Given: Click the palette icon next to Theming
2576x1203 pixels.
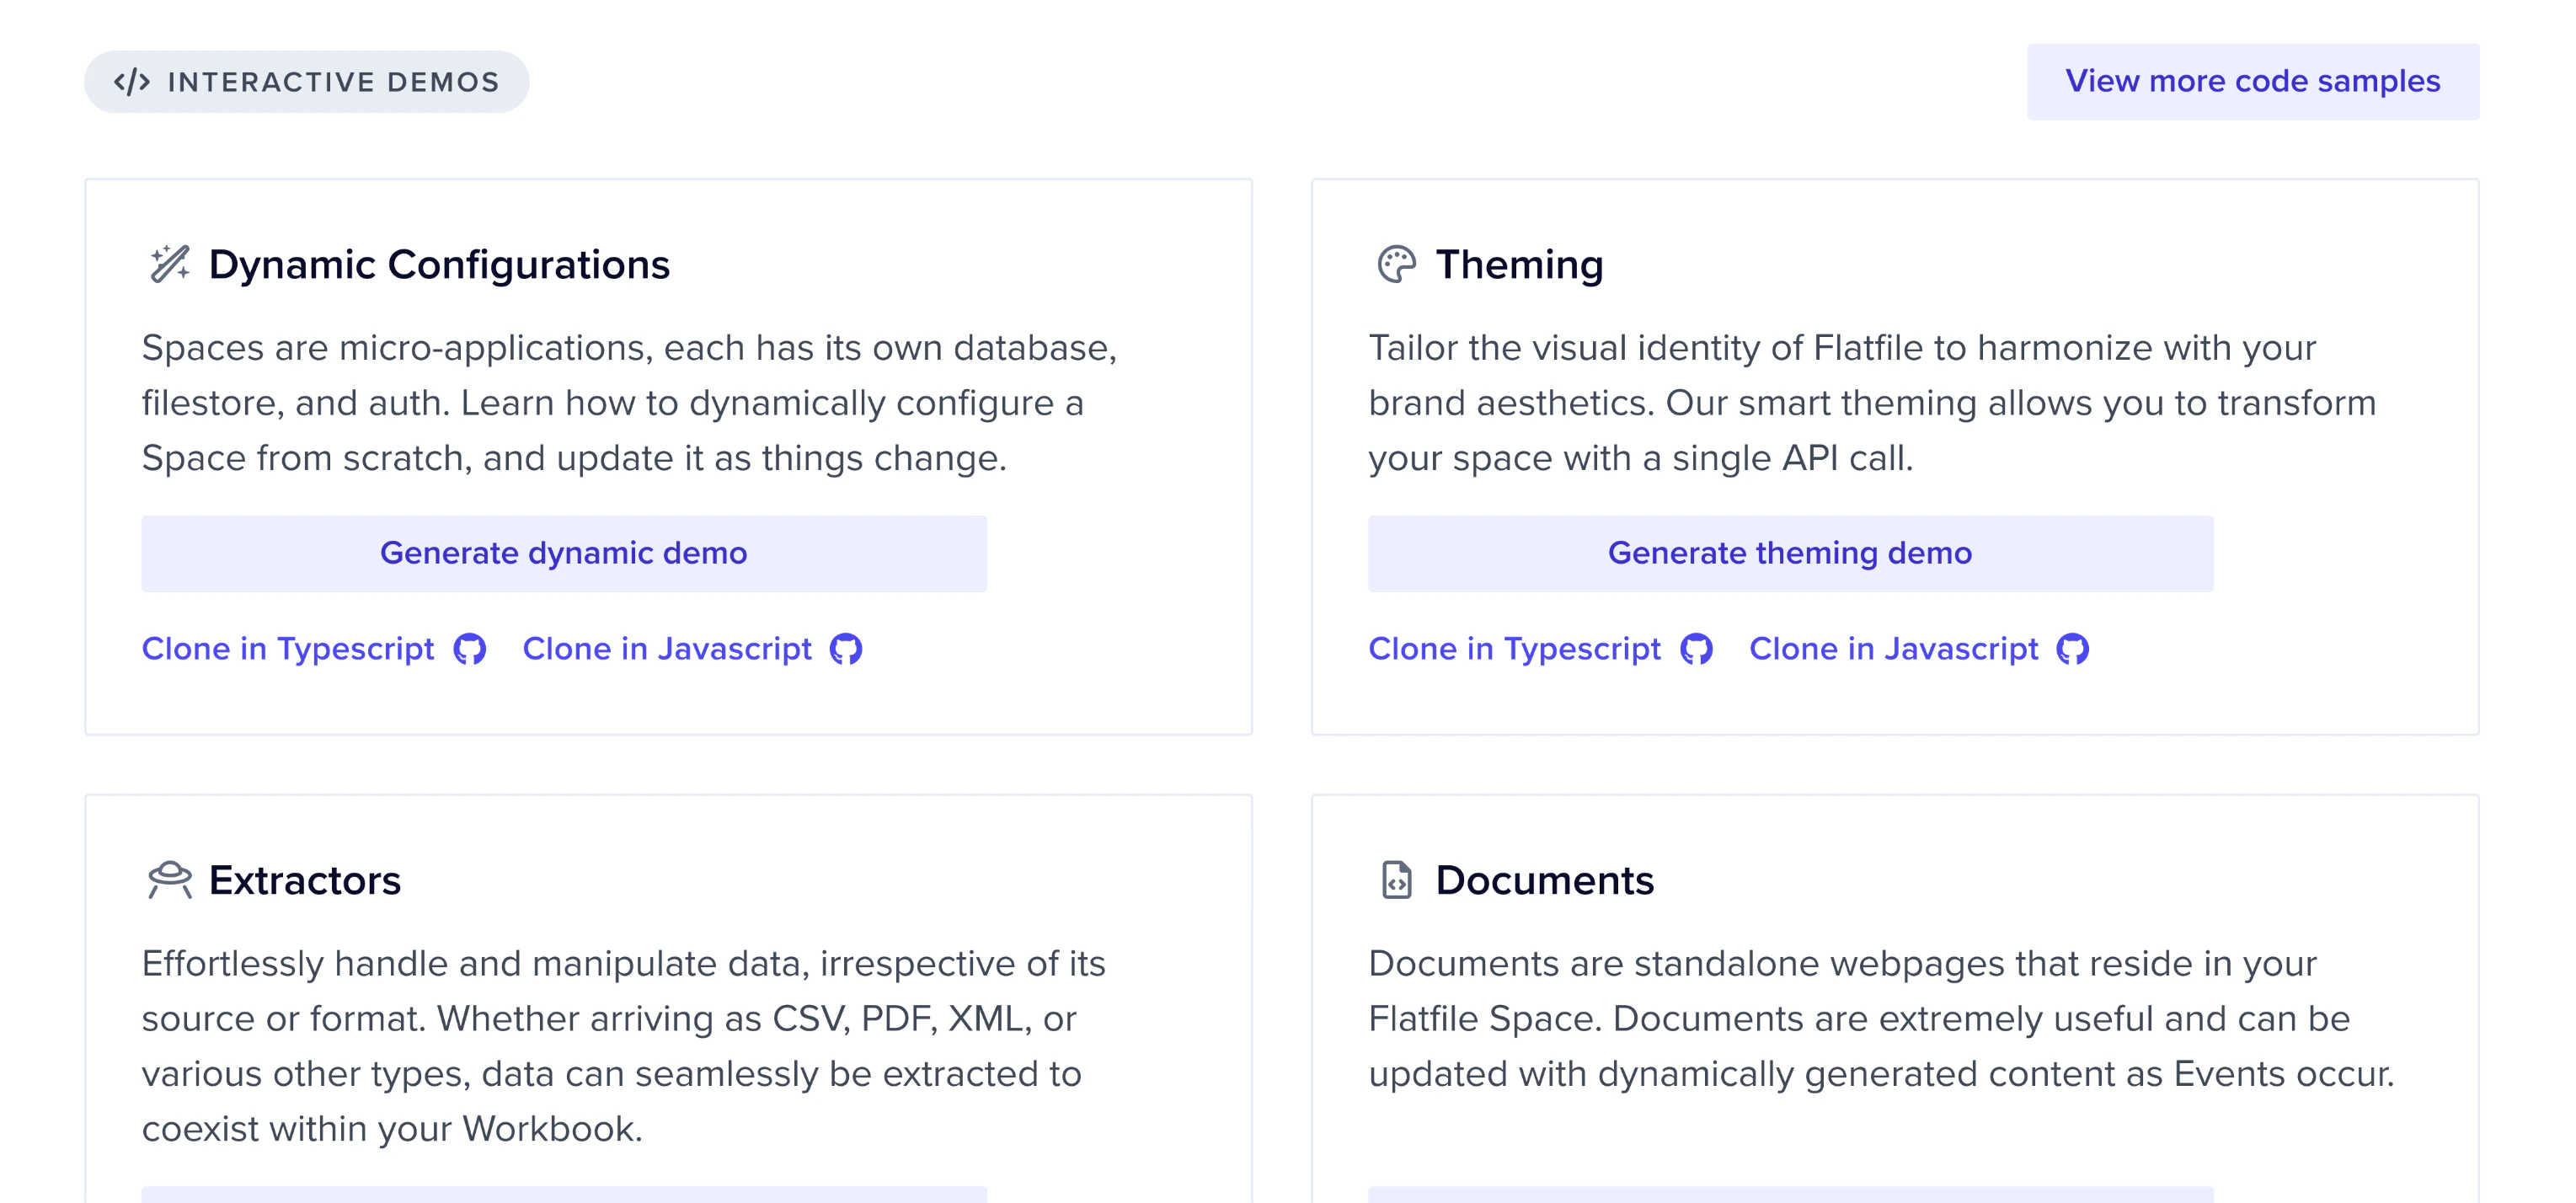Looking at the screenshot, I should click(1396, 265).
